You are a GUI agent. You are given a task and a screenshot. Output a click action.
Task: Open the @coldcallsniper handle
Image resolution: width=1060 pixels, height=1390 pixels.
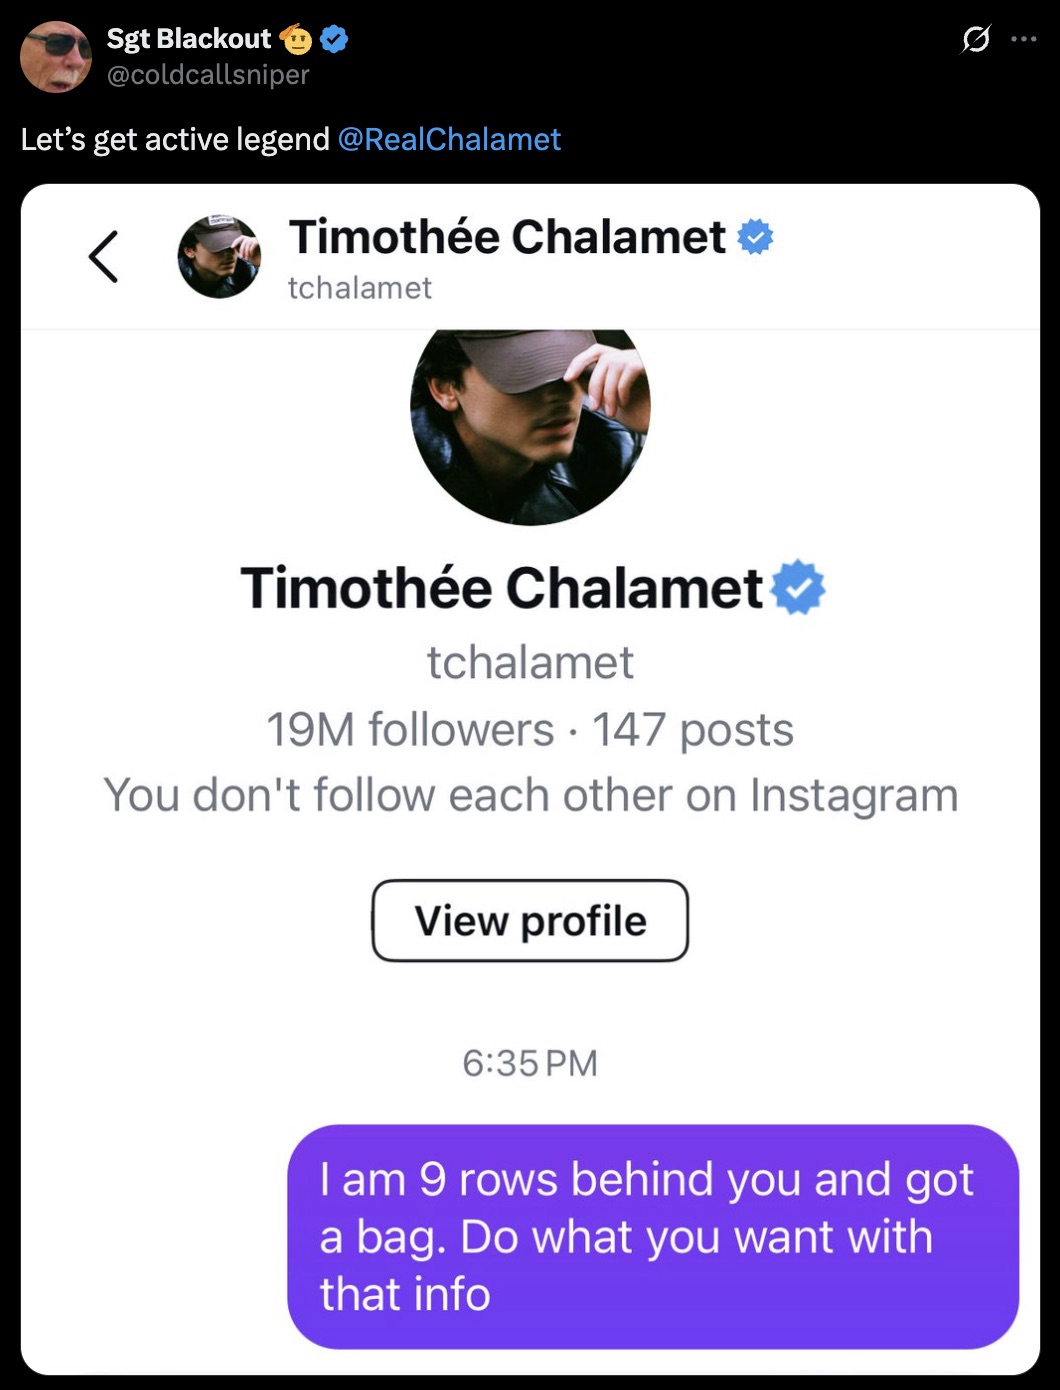point(208,75)
